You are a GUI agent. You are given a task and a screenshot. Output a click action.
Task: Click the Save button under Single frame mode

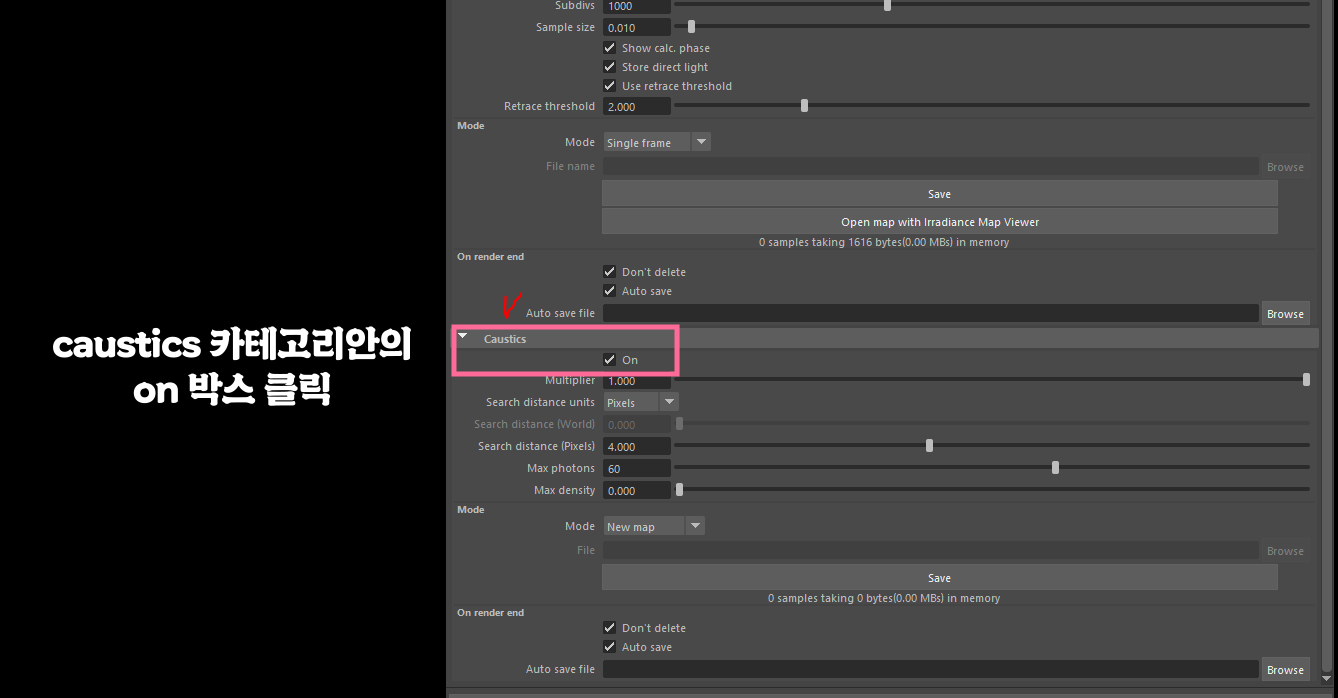click(940, 194)
